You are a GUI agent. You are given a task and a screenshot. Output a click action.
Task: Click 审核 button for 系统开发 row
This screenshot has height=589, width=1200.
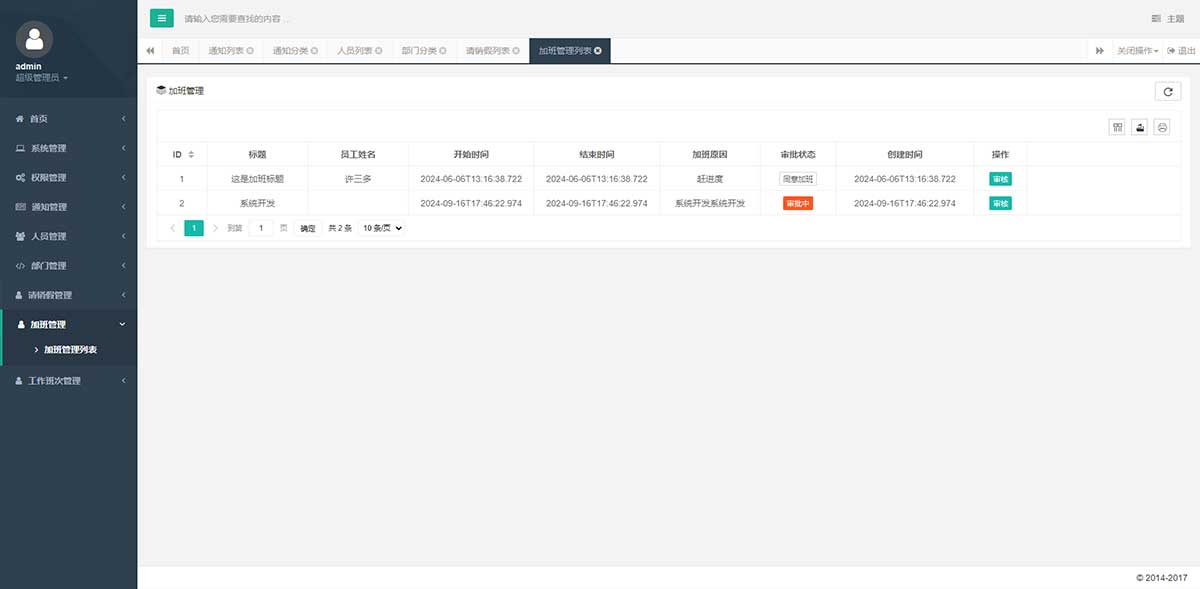tap(999, 203)
